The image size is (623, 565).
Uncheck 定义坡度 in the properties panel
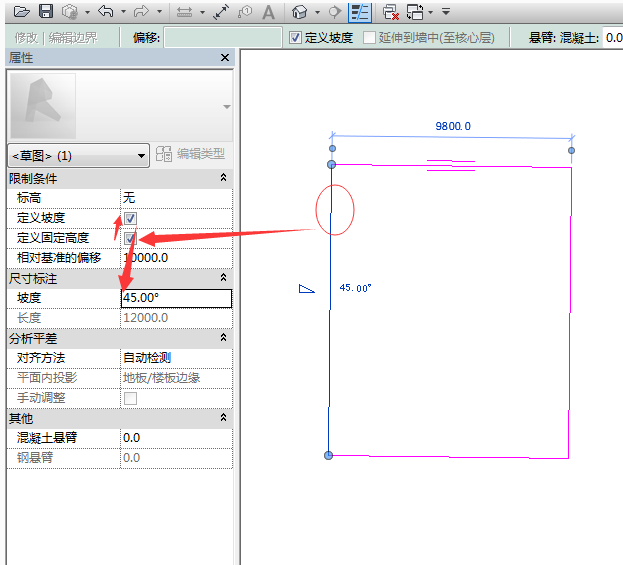130,218
